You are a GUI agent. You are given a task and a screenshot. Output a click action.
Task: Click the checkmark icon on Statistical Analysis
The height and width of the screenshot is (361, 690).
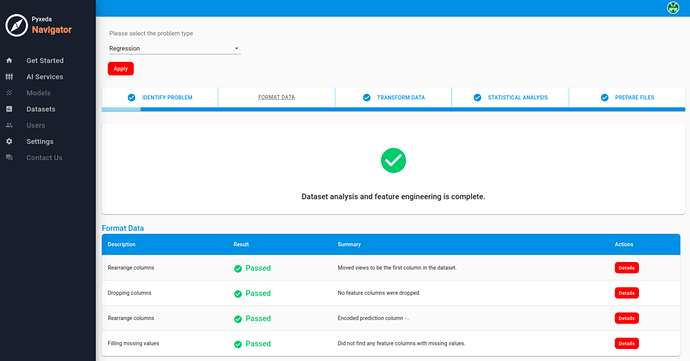click(477, 97)
